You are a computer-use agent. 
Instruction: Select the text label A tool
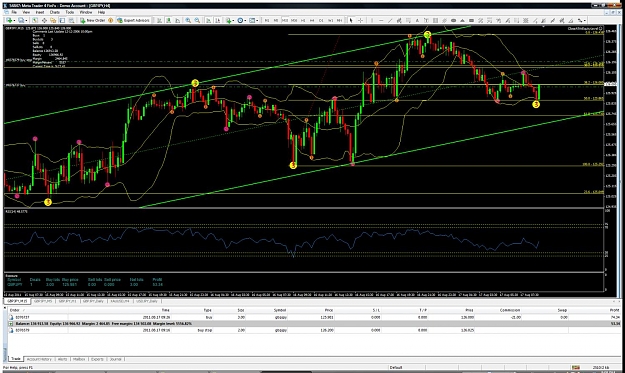417,20
